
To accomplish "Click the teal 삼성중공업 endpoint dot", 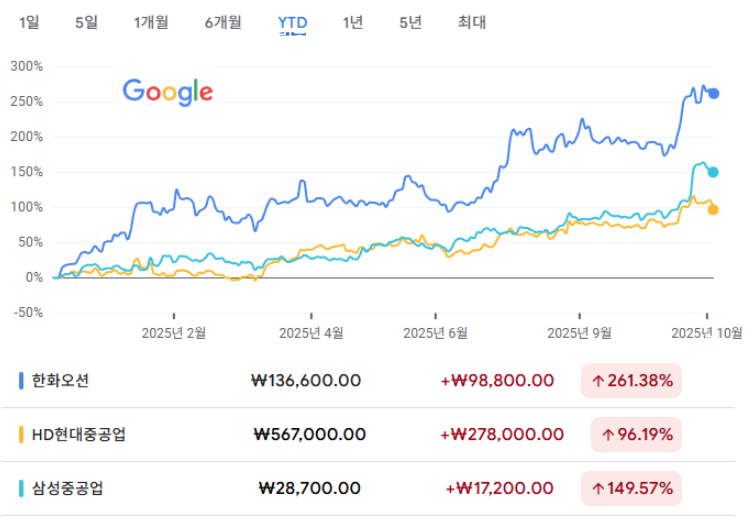I will click(713, 172).
